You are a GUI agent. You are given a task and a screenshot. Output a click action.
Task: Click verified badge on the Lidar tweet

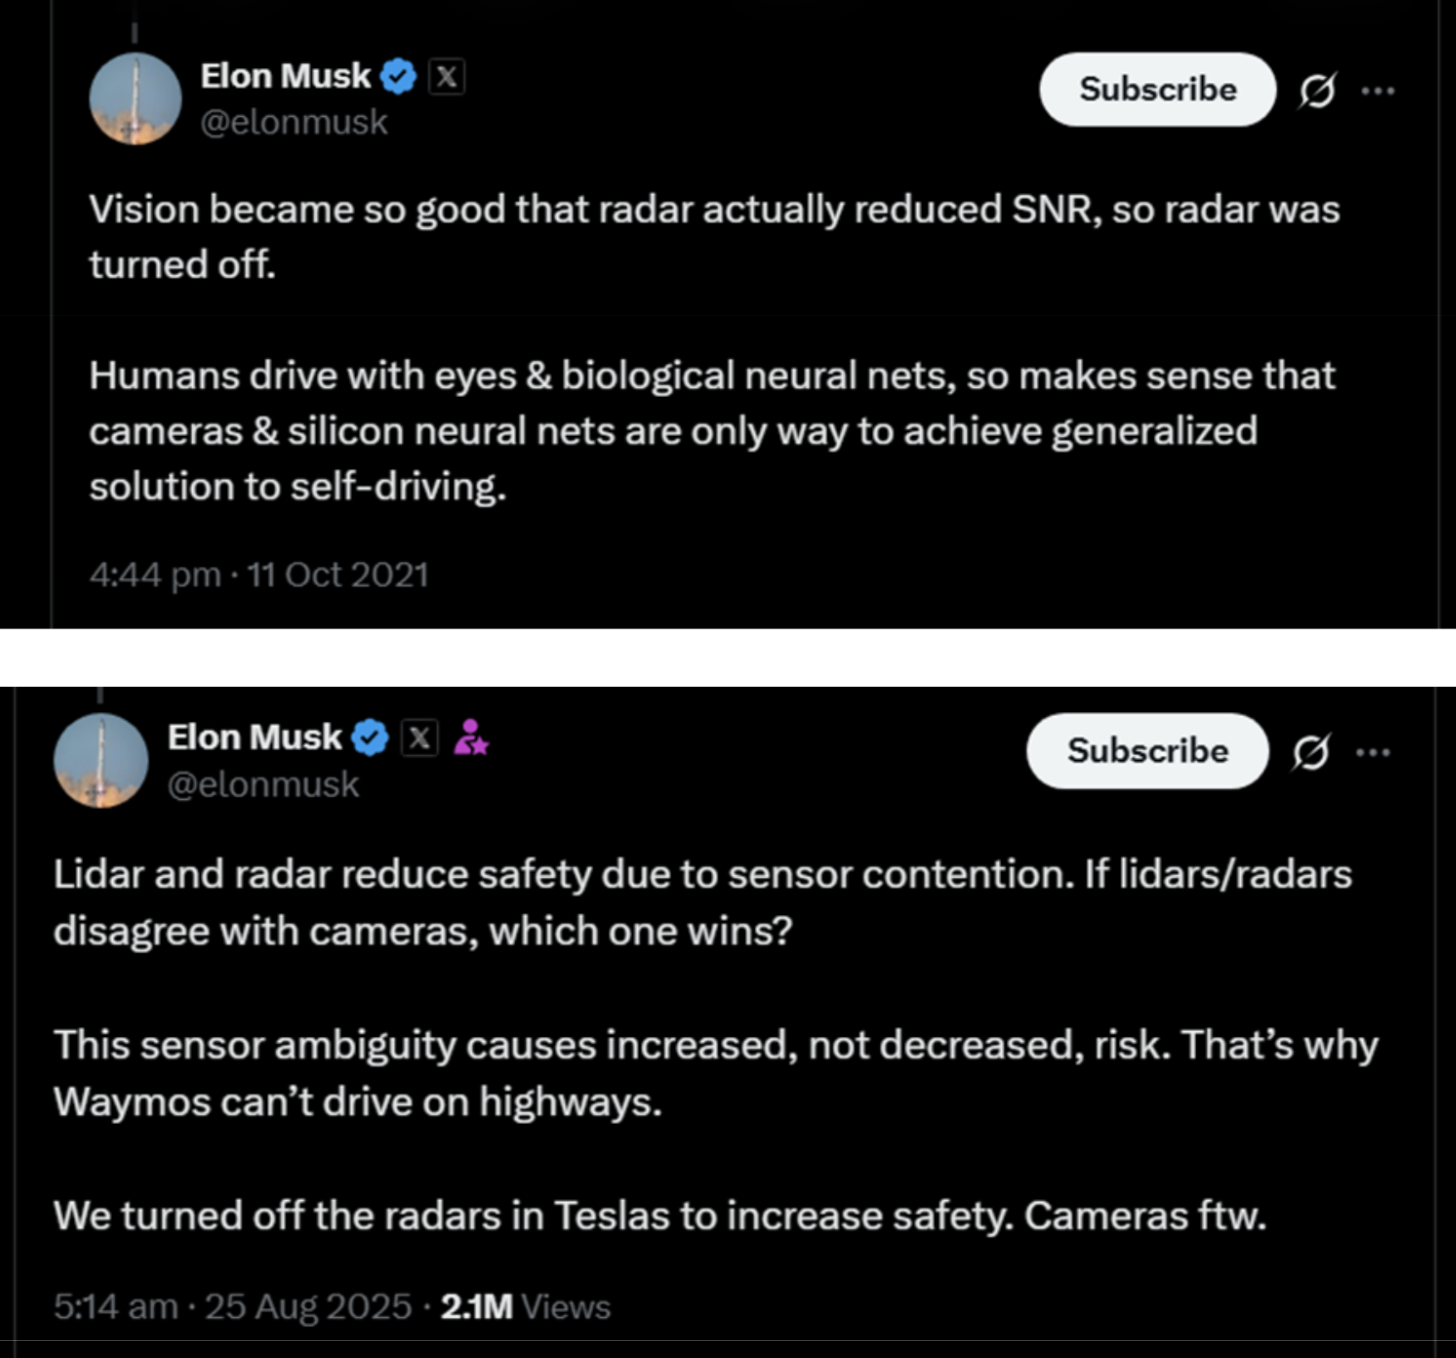point(370,738)
